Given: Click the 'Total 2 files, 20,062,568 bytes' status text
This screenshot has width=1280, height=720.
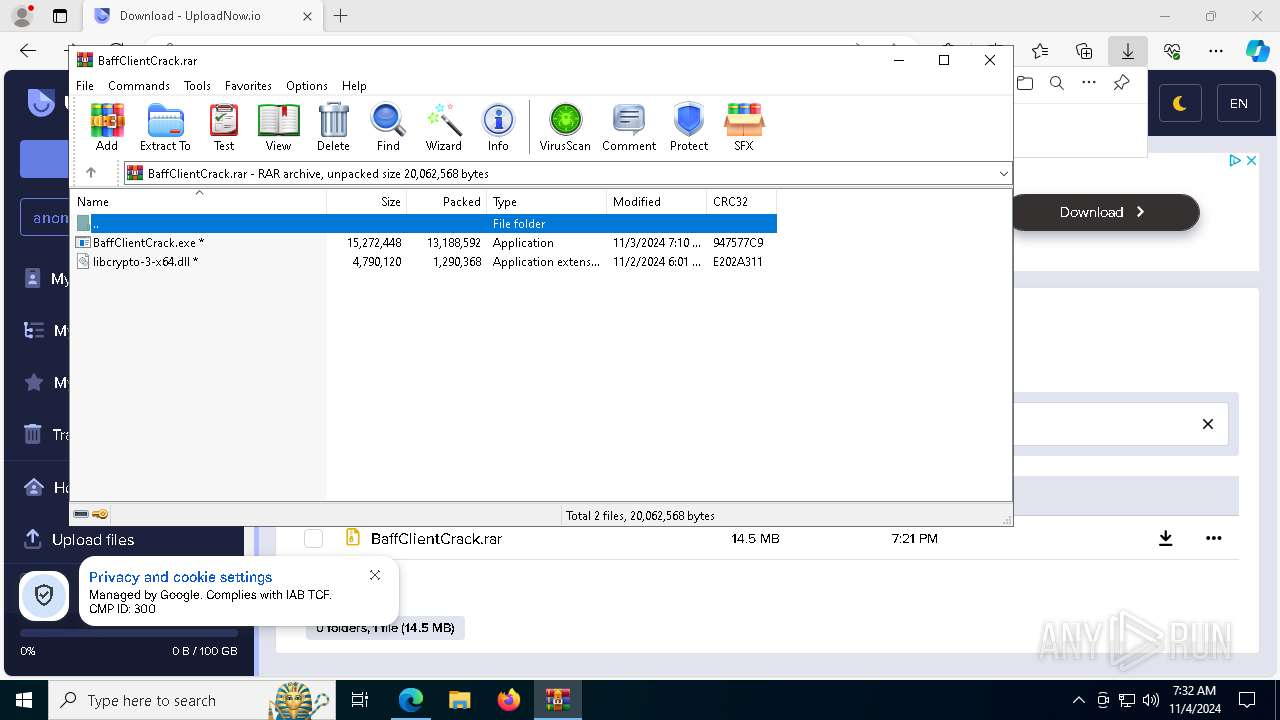Looking at the screenshot, I should 640,516.
